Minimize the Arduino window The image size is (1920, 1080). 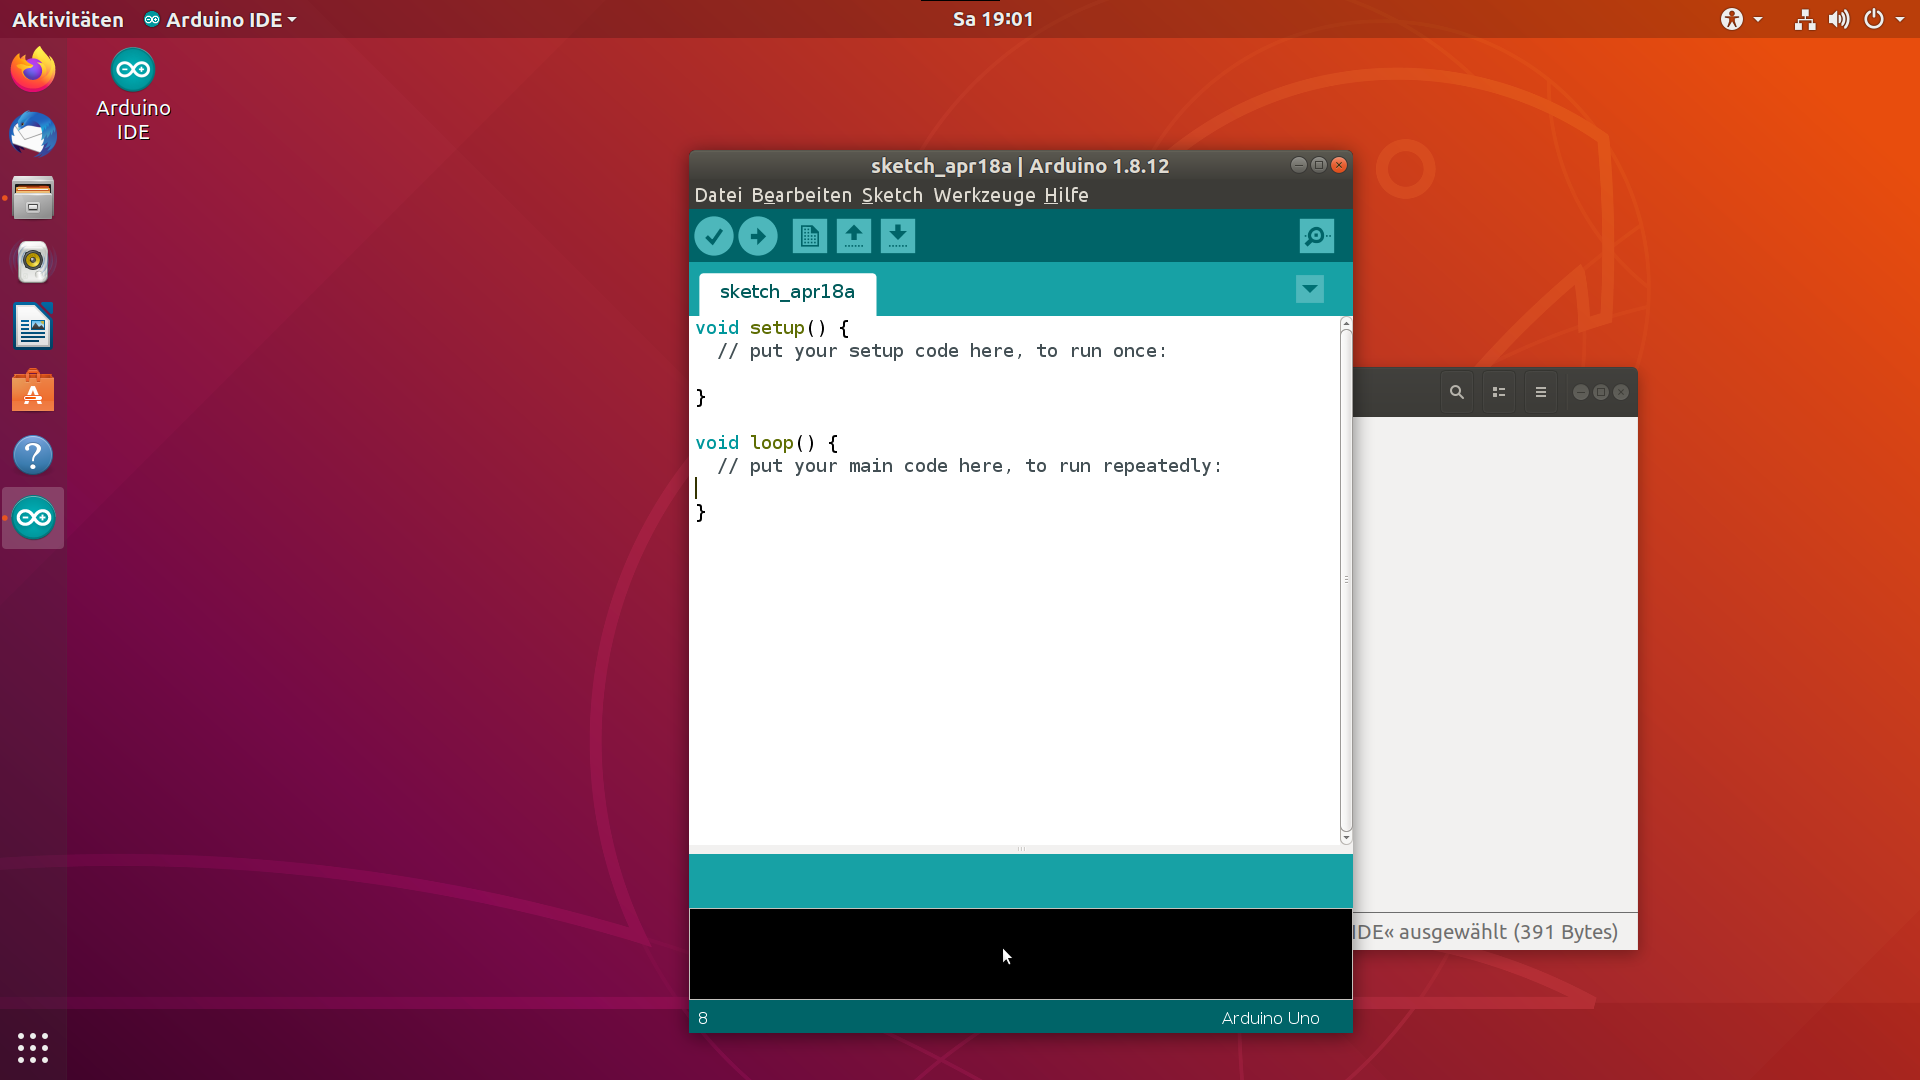coord(1299,165)
